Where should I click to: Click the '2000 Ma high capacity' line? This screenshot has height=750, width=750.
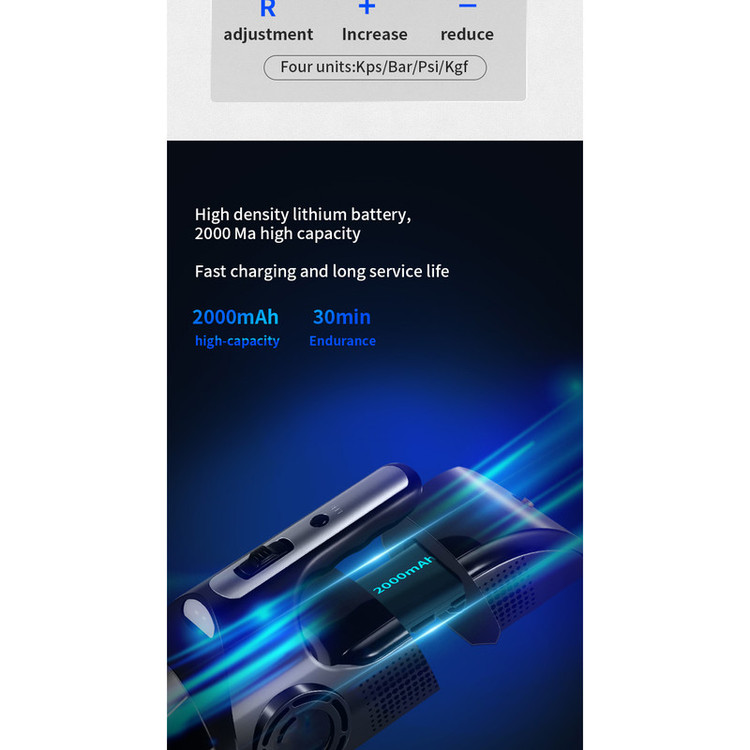pos(277,234)
